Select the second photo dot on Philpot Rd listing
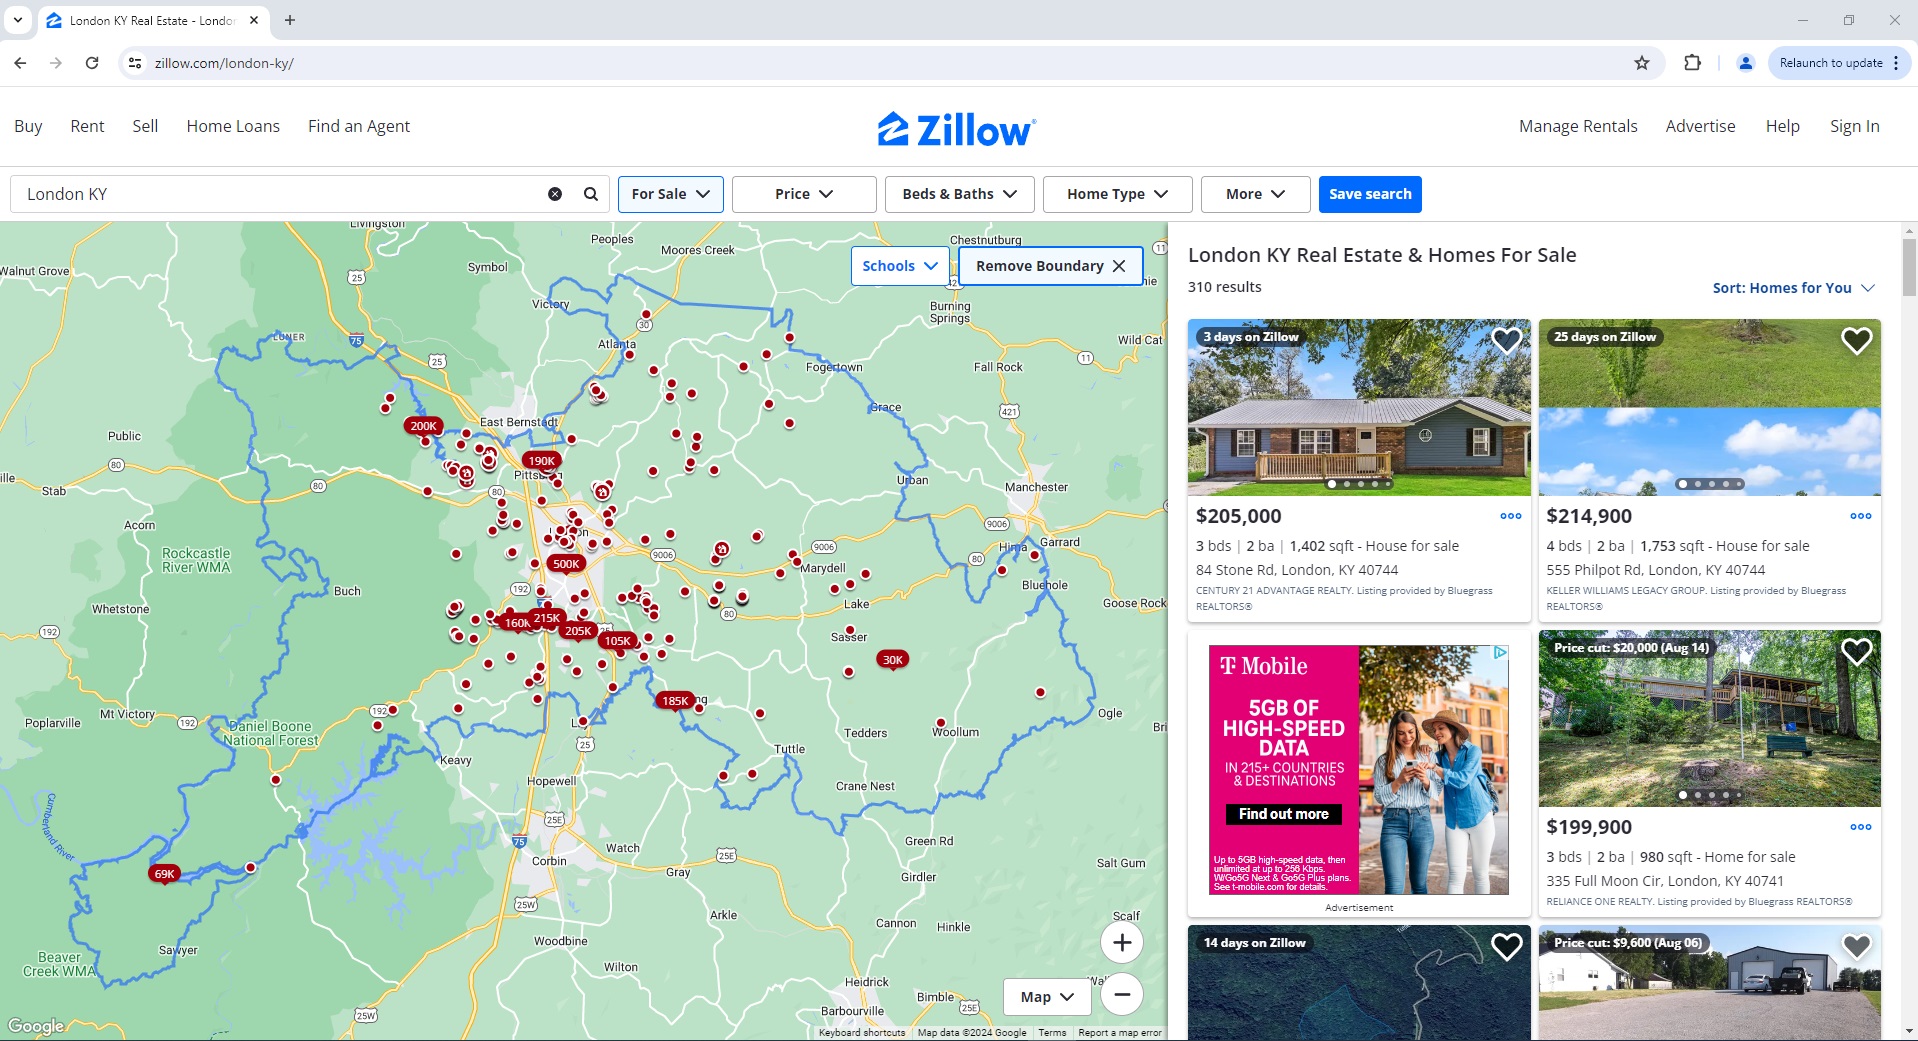This screenshot has width=1918, height=1041. click(1699, 484)
